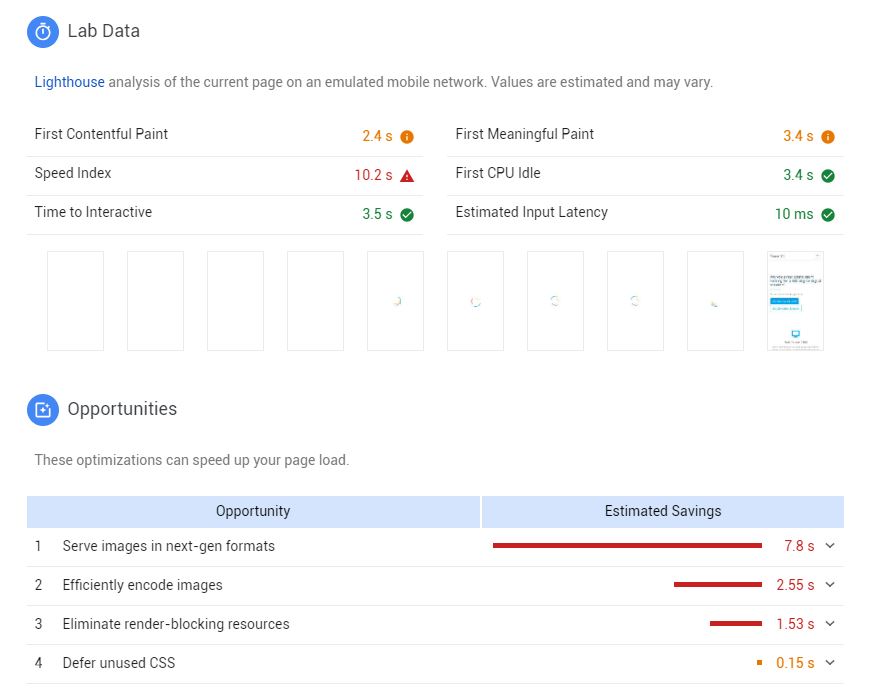Viewport: 870px width, 699px height.
Task: Click the Estimated Input Latency green checkmark
Action: [x=828, y=215]
